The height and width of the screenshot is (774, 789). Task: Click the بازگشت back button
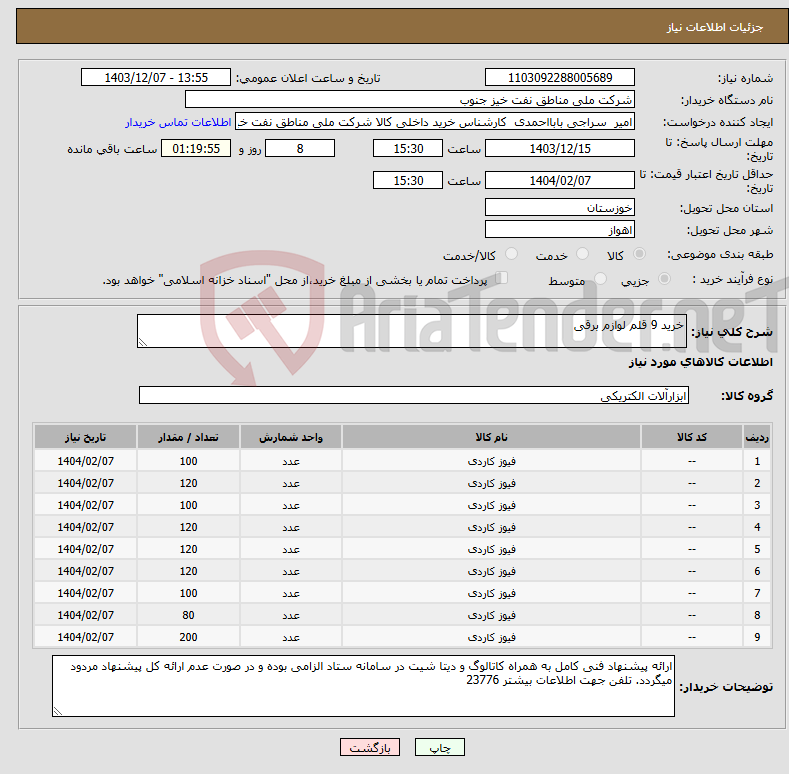[370, 747]
